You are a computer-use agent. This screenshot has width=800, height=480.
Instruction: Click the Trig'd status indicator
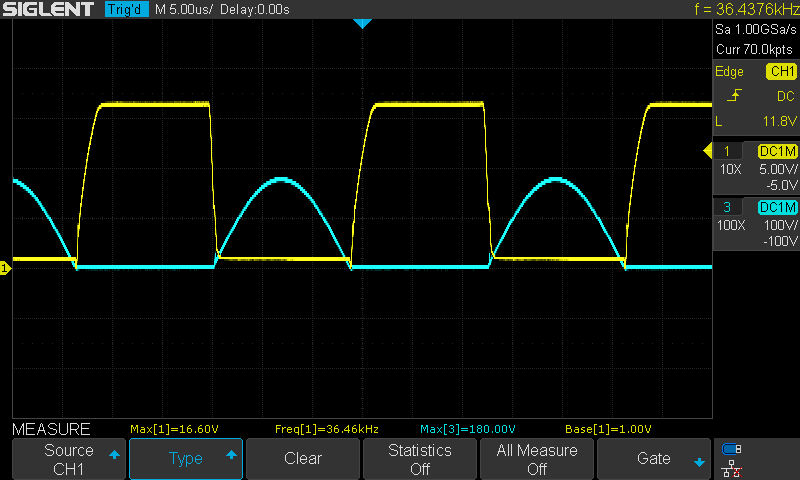tap(127, 9)
